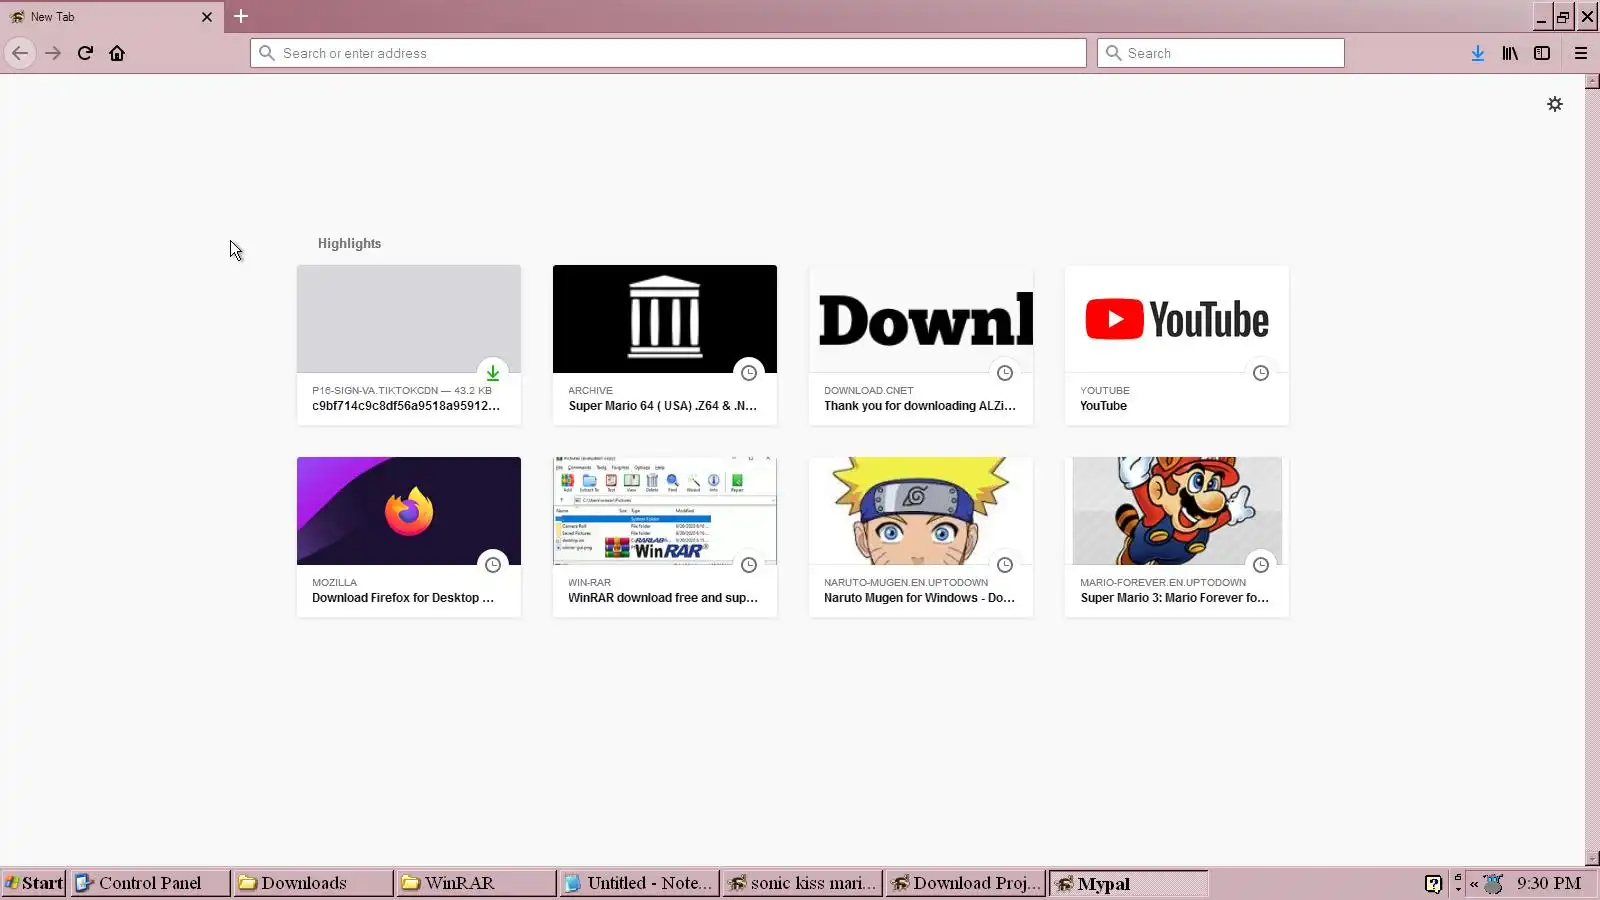
Task: Open the Downloads arrow in the toolbar
Action: (1478, 53)
